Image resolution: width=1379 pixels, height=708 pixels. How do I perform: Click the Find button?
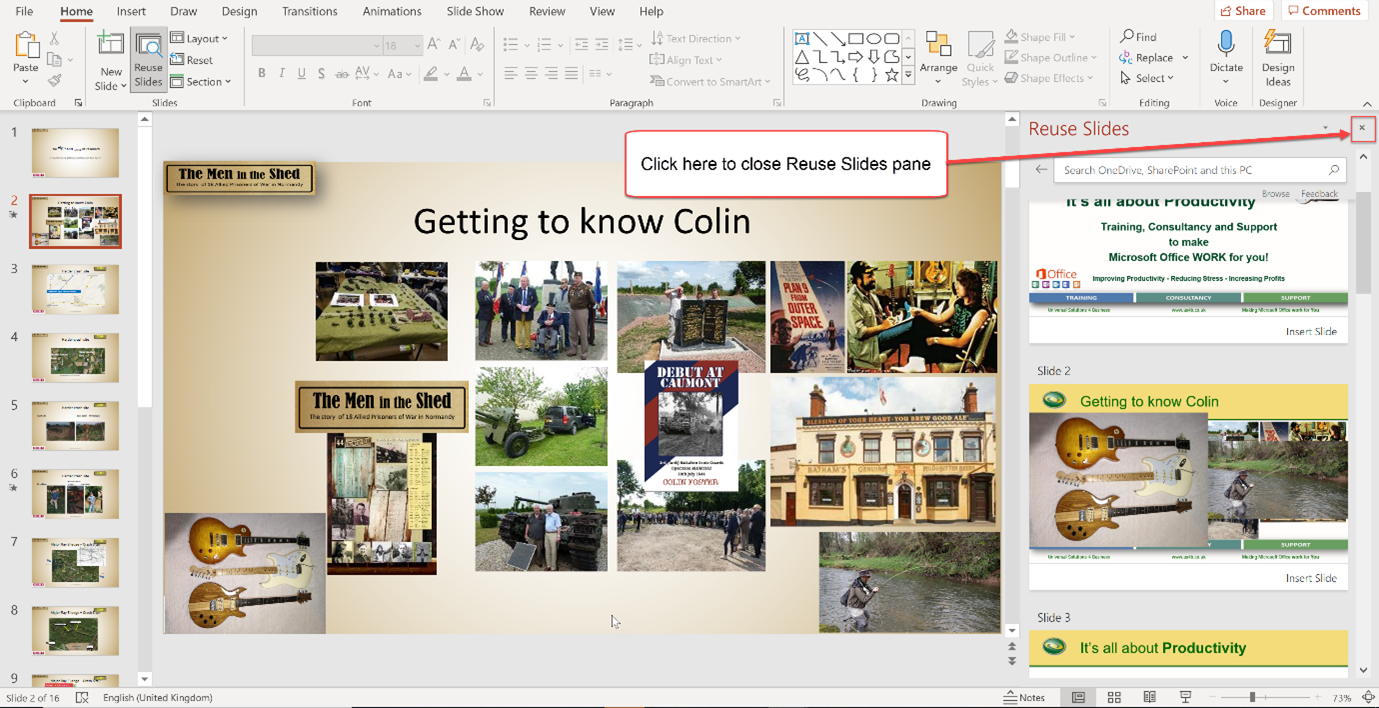click(x=1139, y=37)
